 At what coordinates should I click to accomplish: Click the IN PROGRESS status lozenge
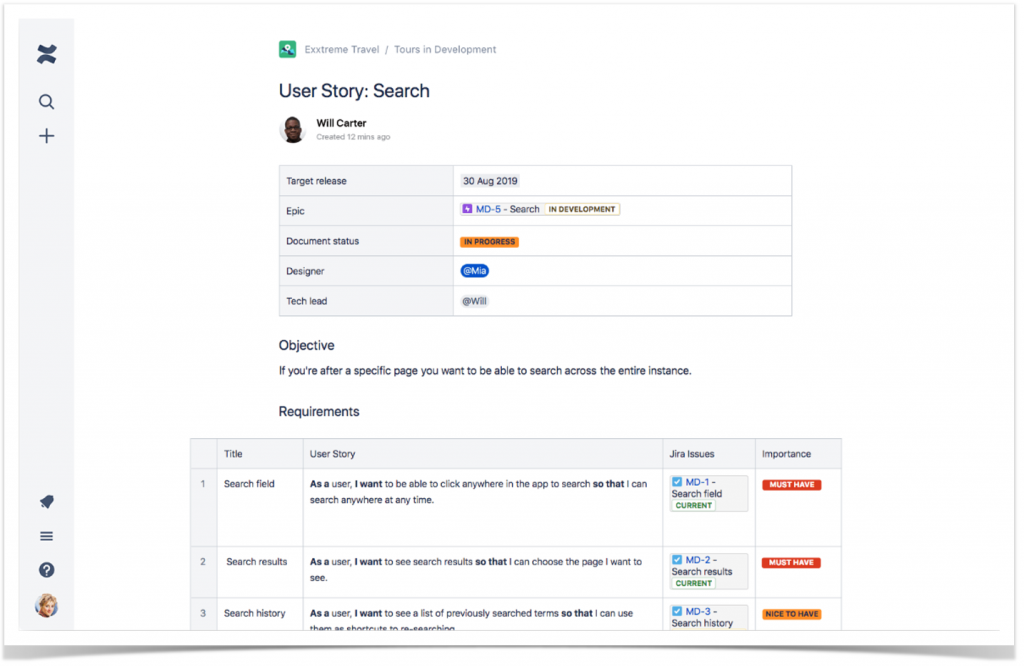tap(489, 241)
